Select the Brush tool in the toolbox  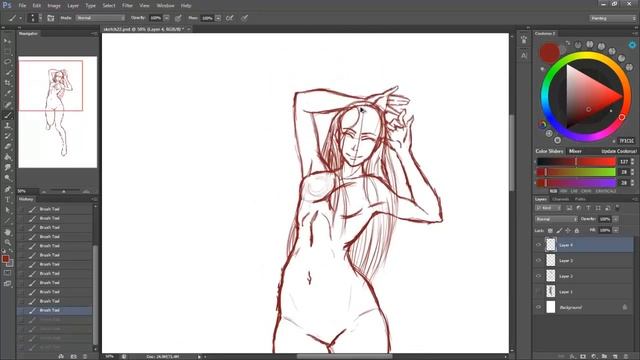pos(7,115)
